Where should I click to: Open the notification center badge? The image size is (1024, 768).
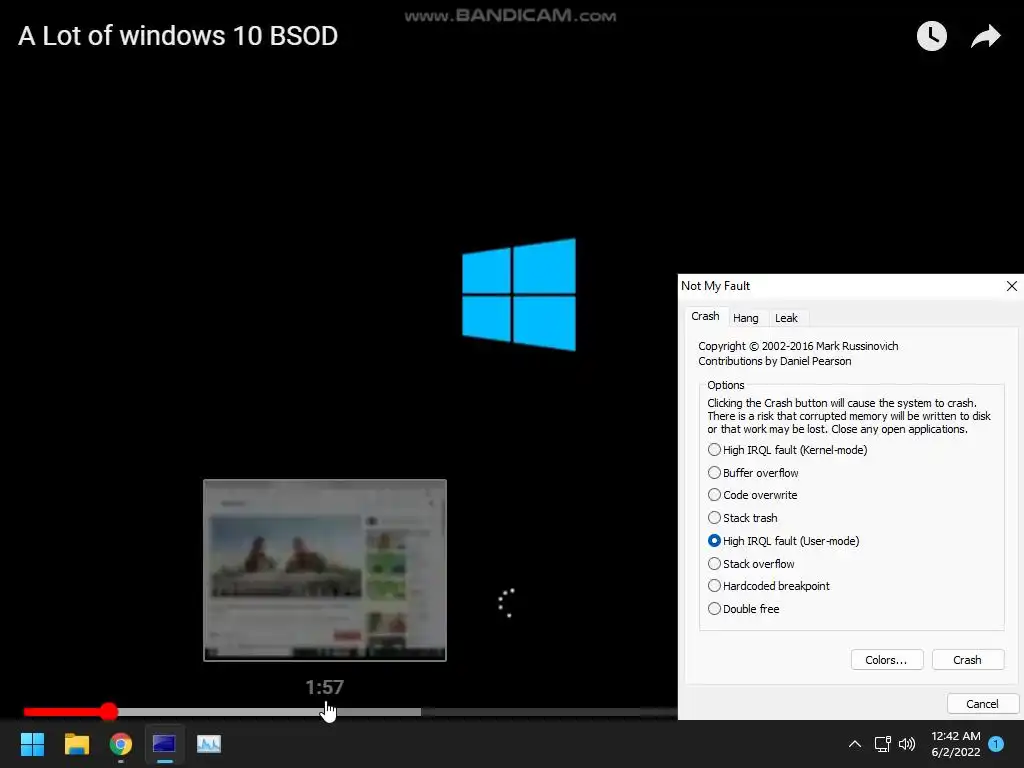pyautogui.click(x=996, y=744)
